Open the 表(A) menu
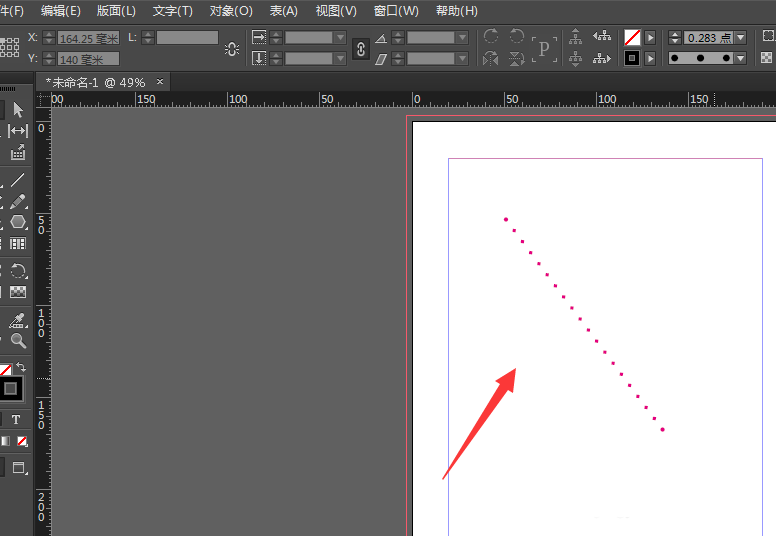The image size is (776, 536). [x=284, y=11]
